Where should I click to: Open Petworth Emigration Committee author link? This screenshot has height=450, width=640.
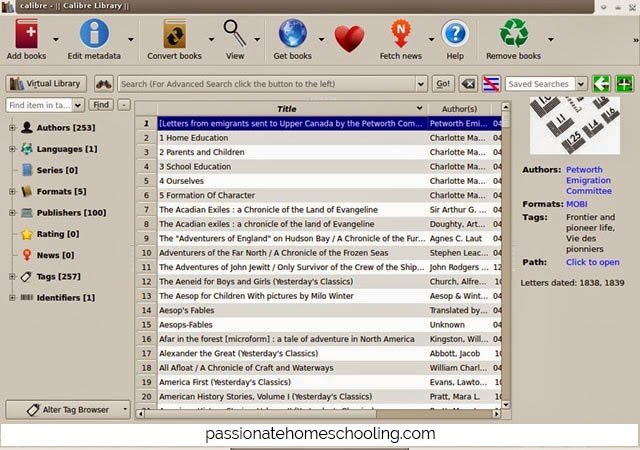tap(589, 180)
